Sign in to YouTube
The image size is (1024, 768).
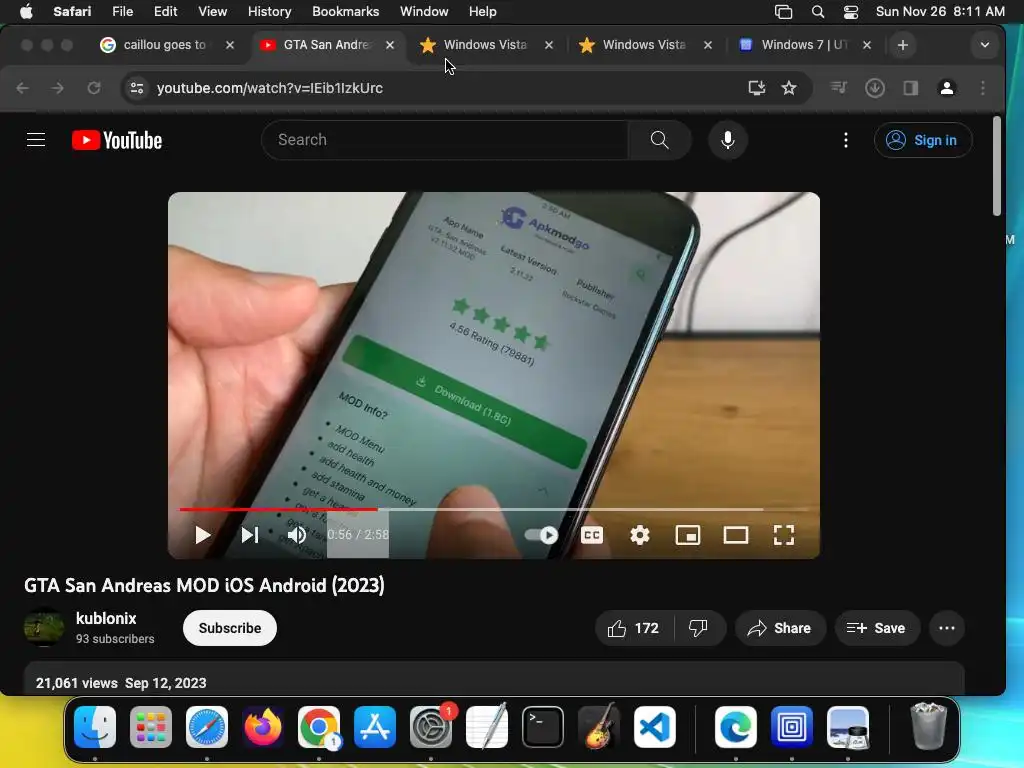[x=923, y=140]
